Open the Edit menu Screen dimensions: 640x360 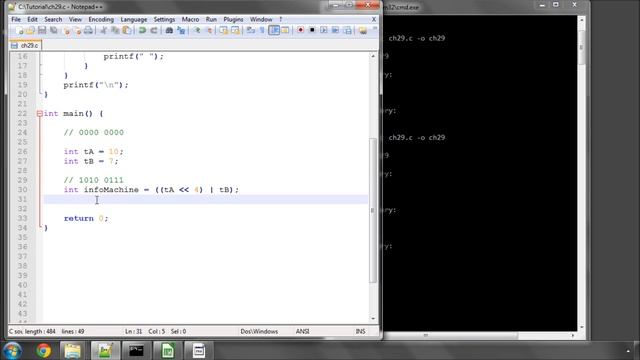coord(32,19)
